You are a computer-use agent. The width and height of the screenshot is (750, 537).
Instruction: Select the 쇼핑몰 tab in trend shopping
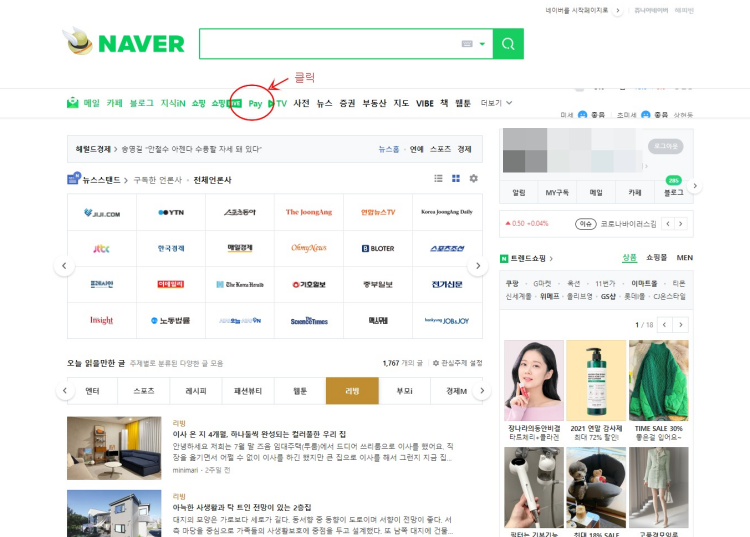coord(656,257)
